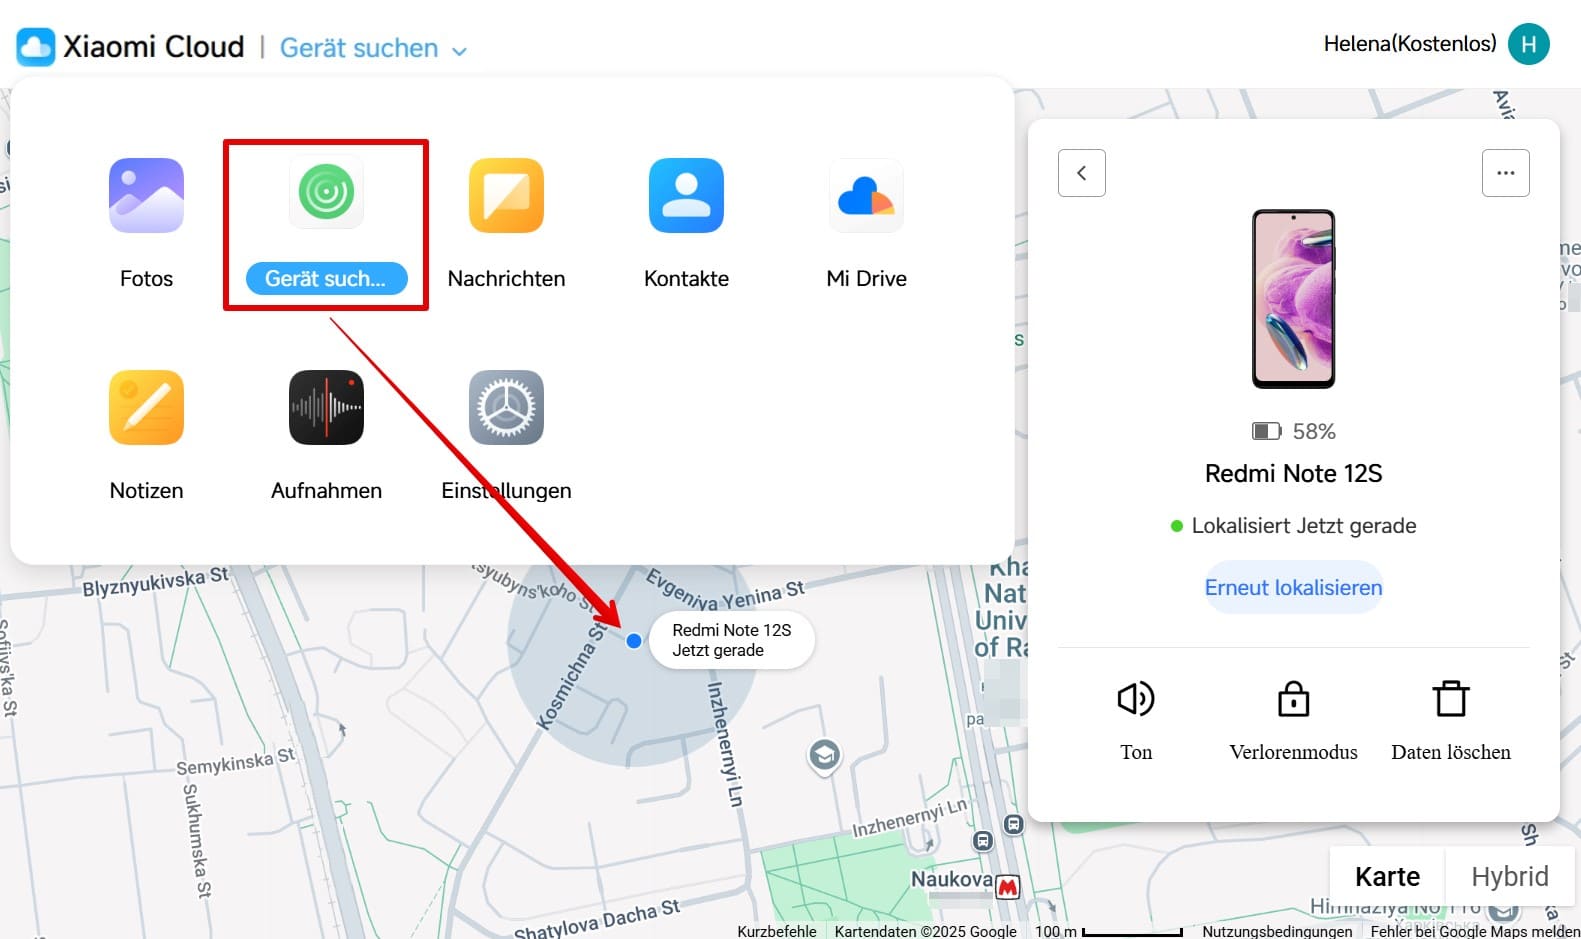Click the Notizen label
The image size is (1581, 939).
point(146,491)
